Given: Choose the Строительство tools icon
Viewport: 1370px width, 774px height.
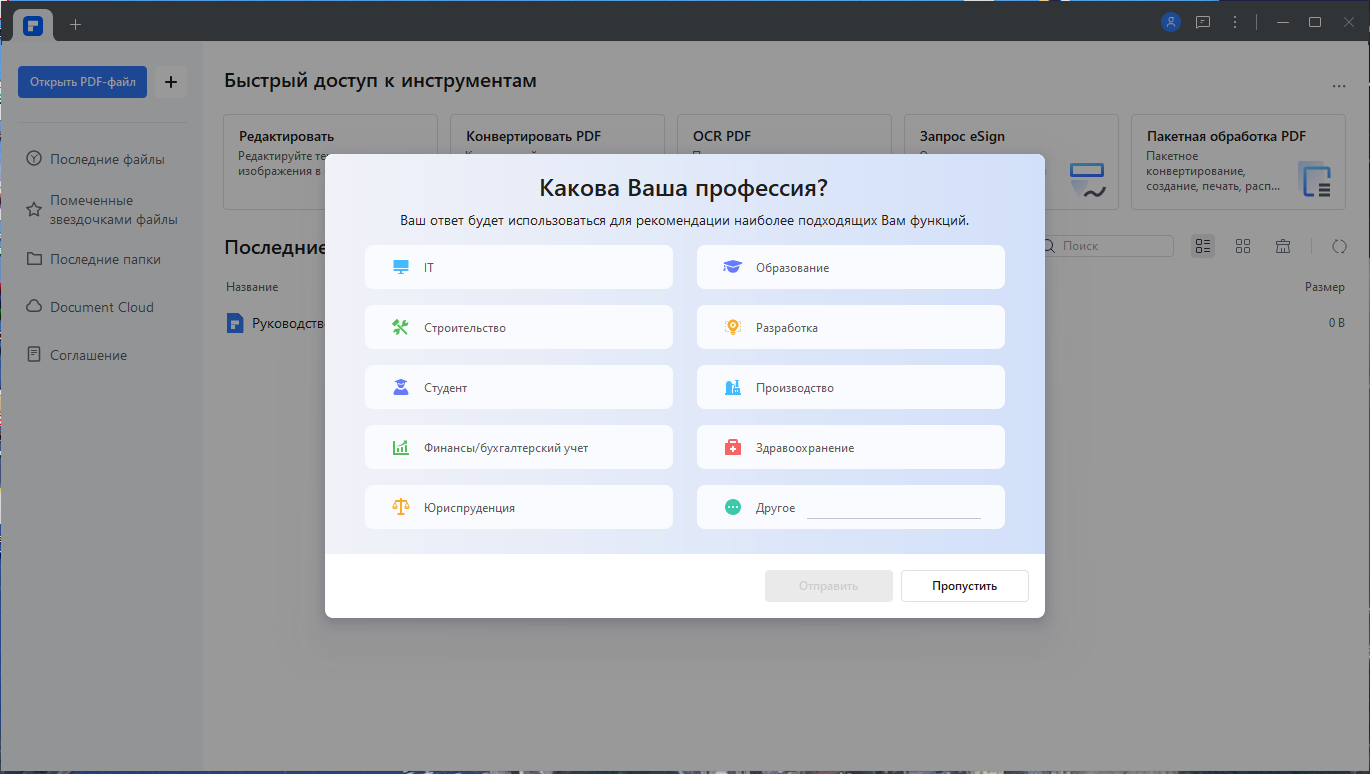Looking at the screenshot, I should tap(401, 328).
